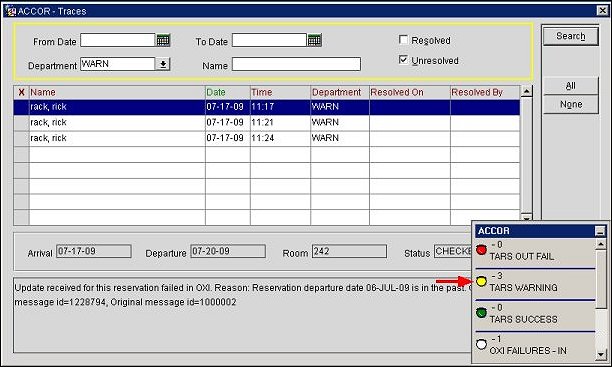The image size is (612, 367).
Task: Click the X column header mark
Action: 21,92
